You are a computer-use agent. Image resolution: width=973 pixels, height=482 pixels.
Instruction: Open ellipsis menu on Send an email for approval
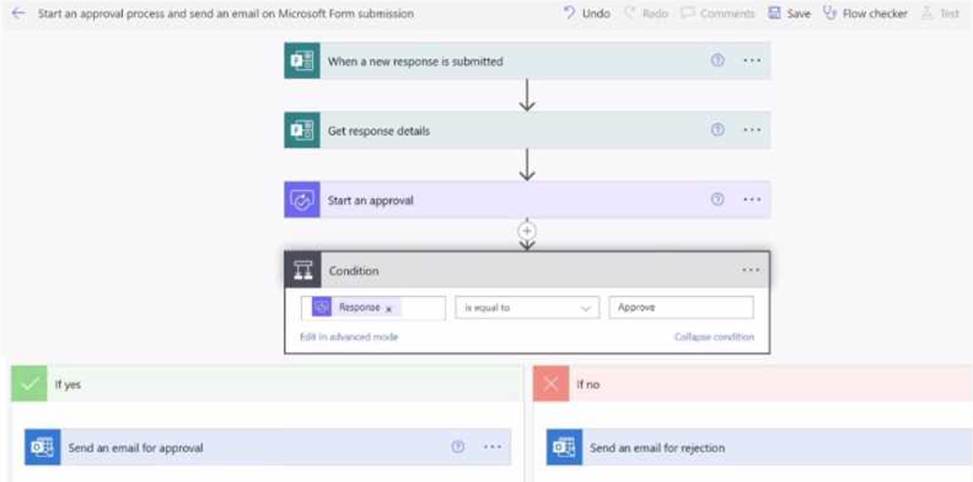tap(493, 447)
